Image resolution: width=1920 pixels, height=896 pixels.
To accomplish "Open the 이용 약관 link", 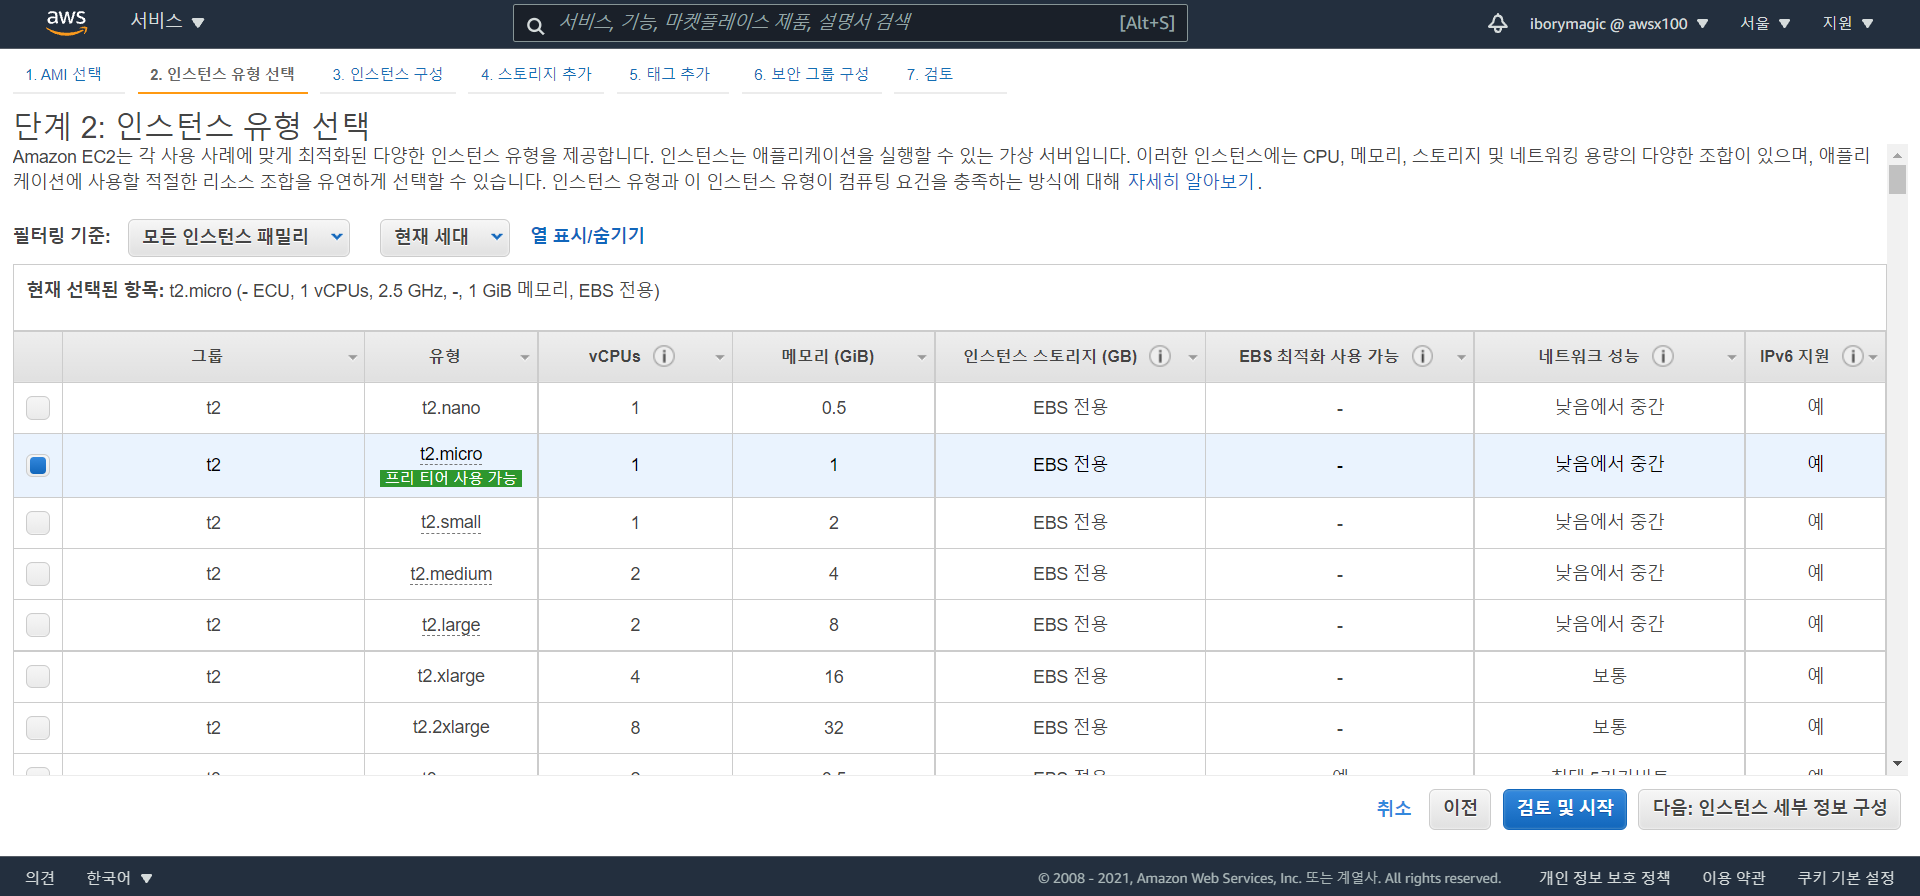I will (1734, 877).
